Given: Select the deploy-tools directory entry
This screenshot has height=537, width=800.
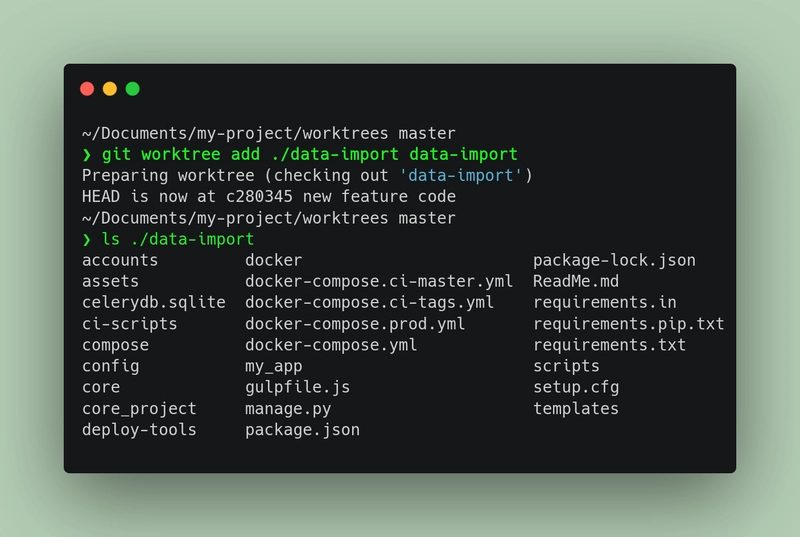Looking at the screenshot, I should (139, 430).
